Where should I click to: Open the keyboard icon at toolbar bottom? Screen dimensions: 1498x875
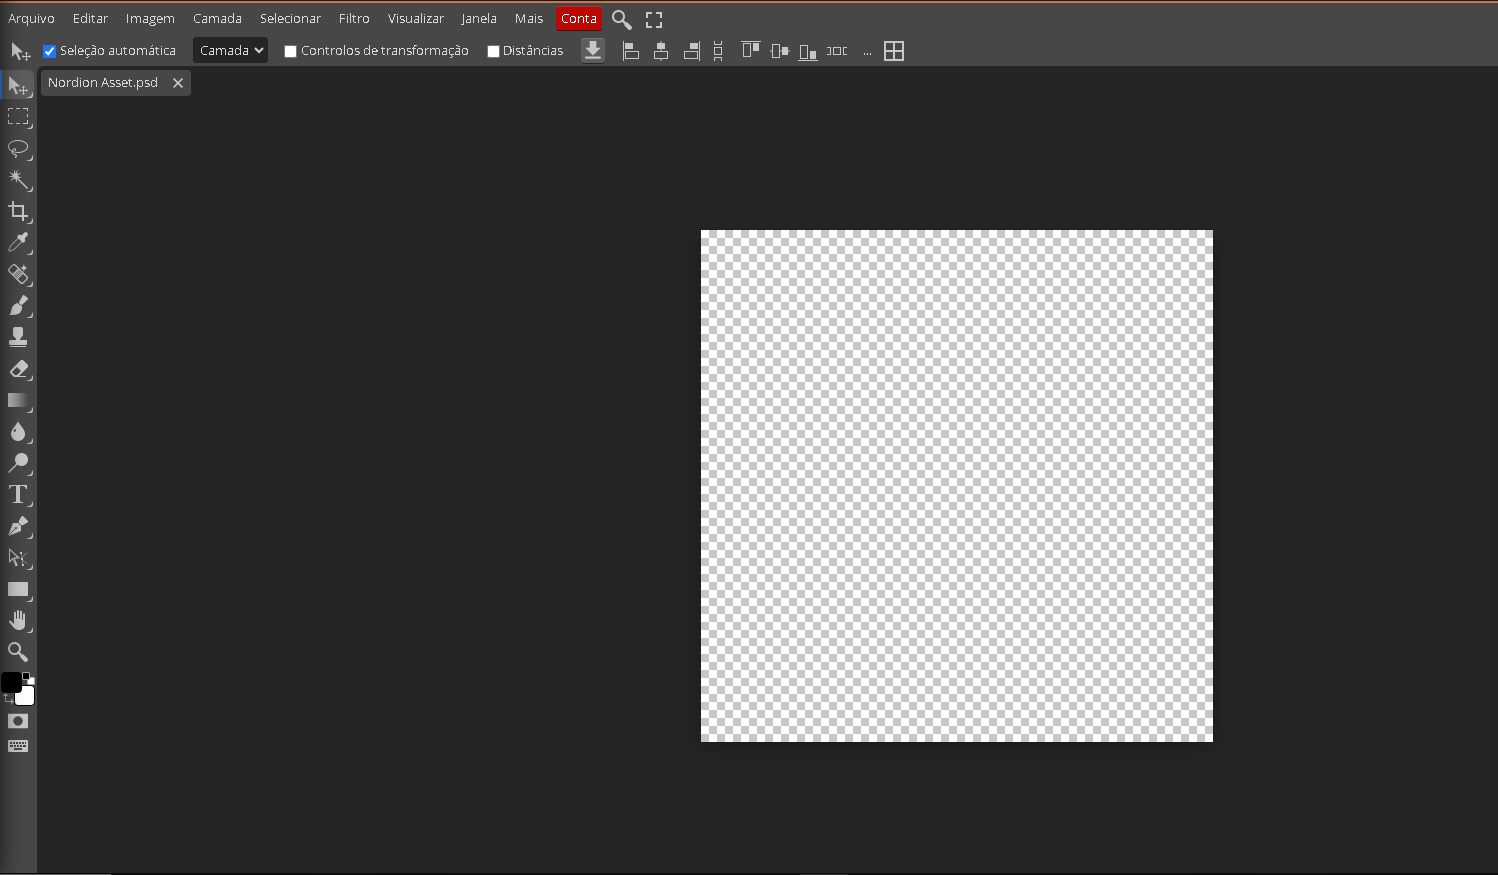point(18,746)
